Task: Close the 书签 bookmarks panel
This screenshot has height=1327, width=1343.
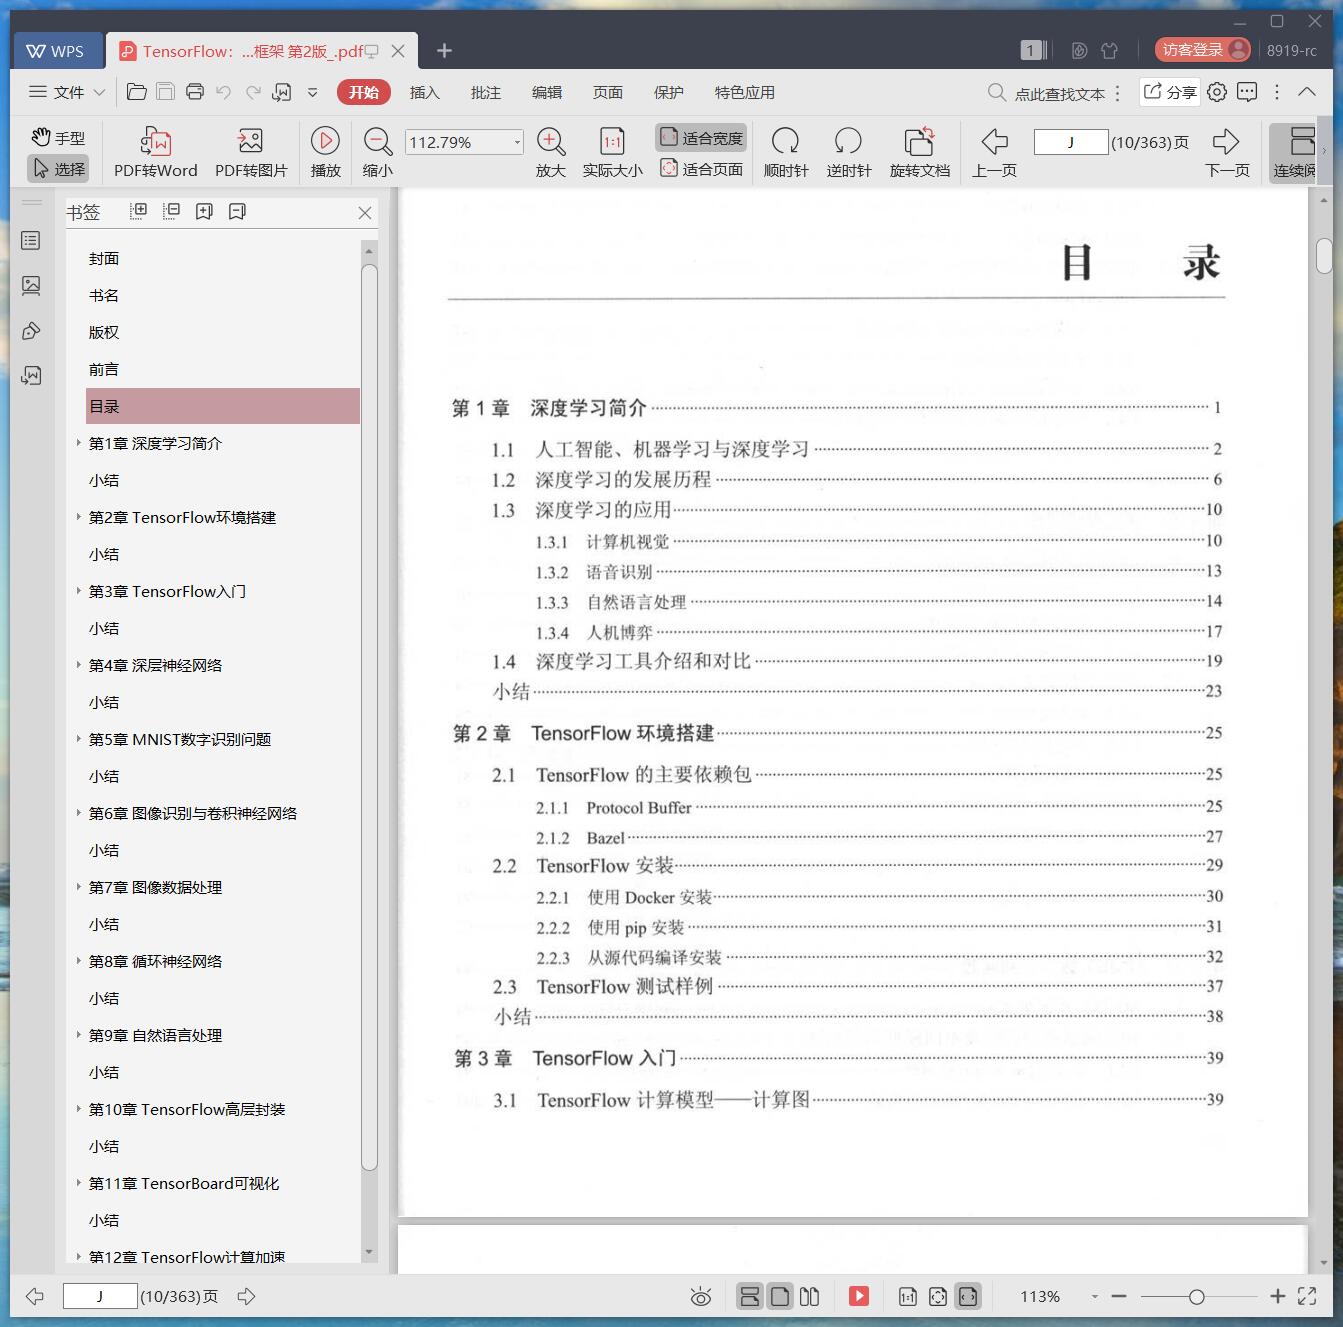Action: click(365, 213)
